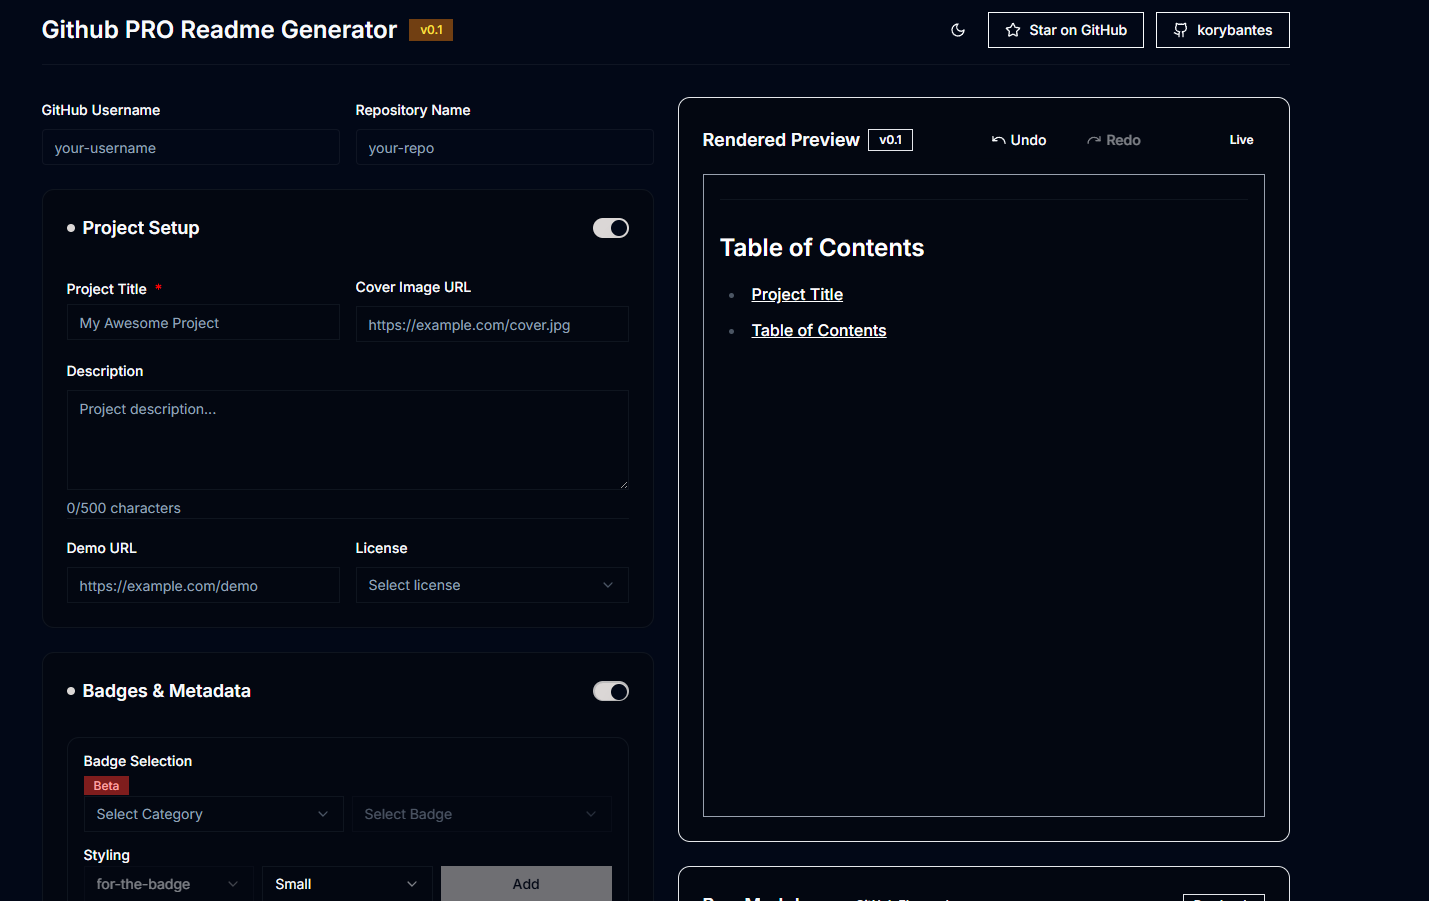Click the Add badge button
The width and height of the screenshot is (1429, 901).
526,884
